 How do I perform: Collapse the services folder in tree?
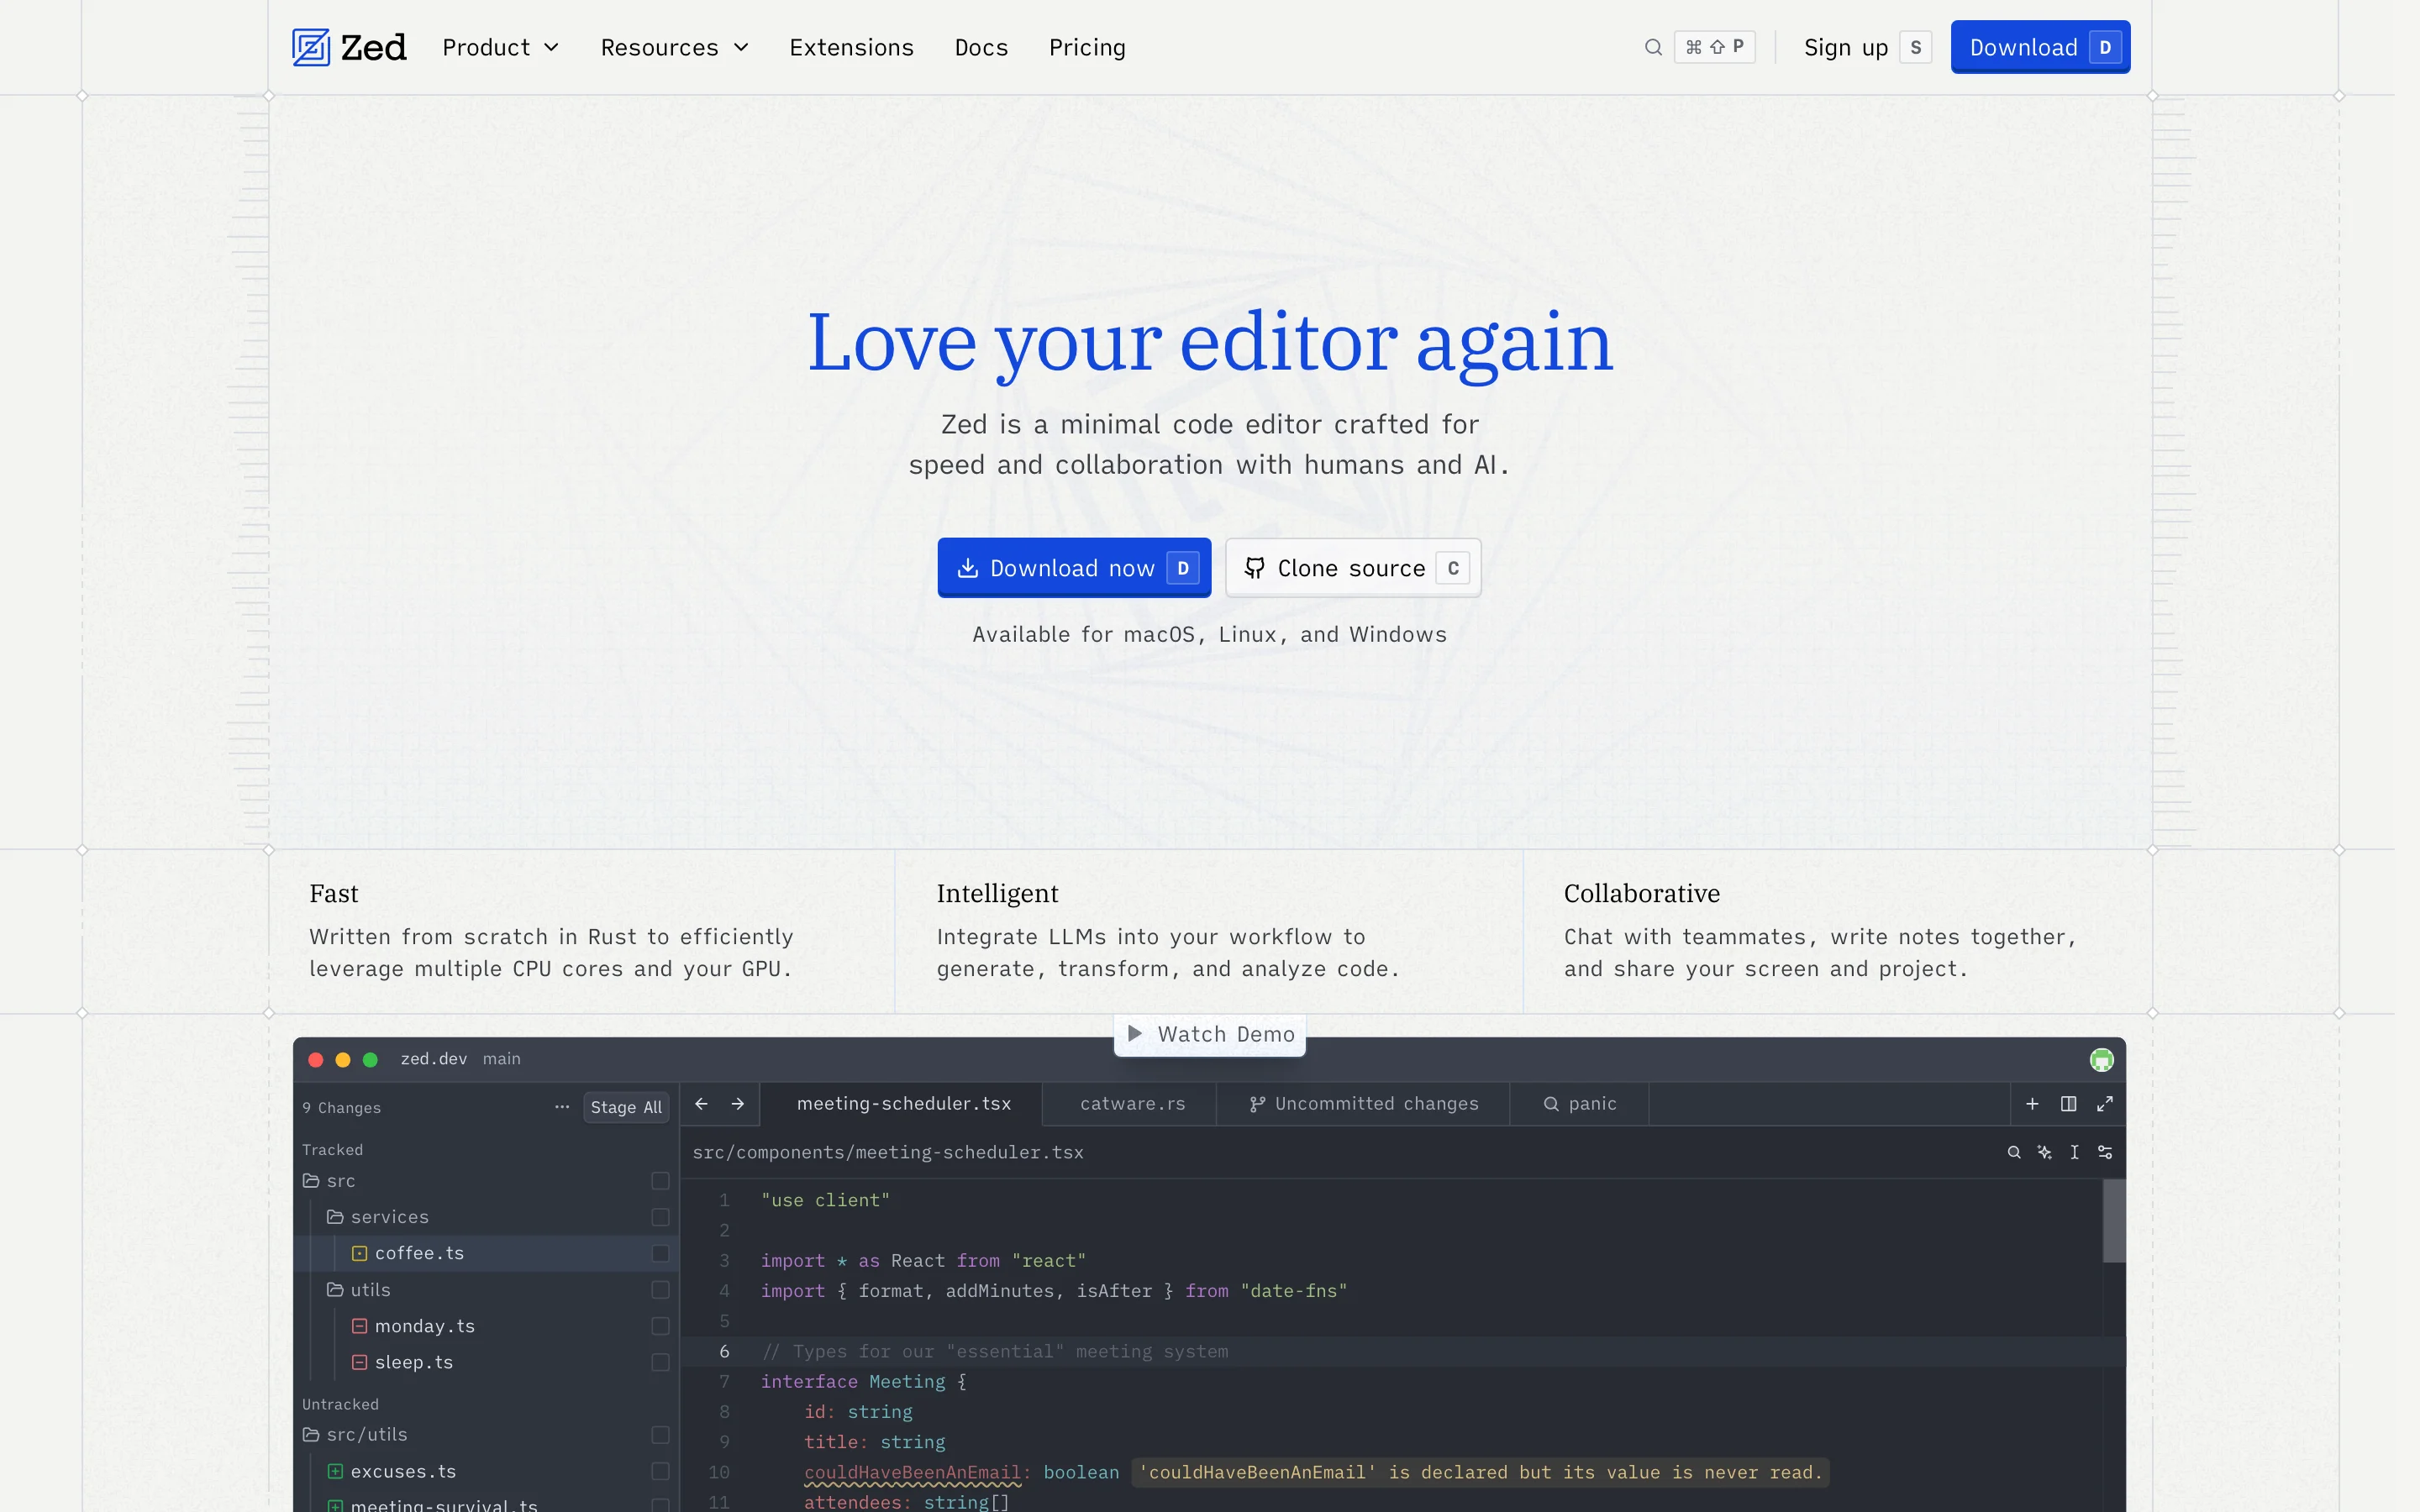[x=378, y=1217]
